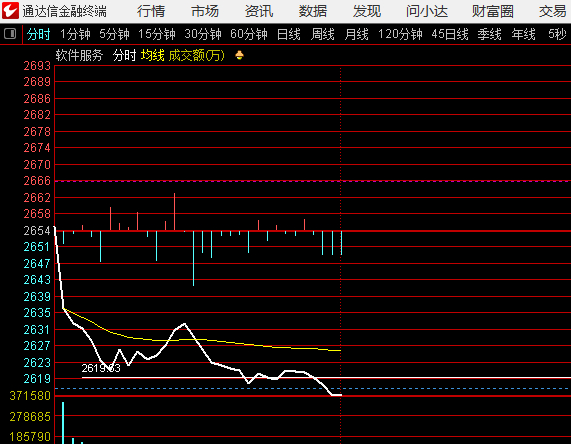Open the 市场 menu

point(205,11)
